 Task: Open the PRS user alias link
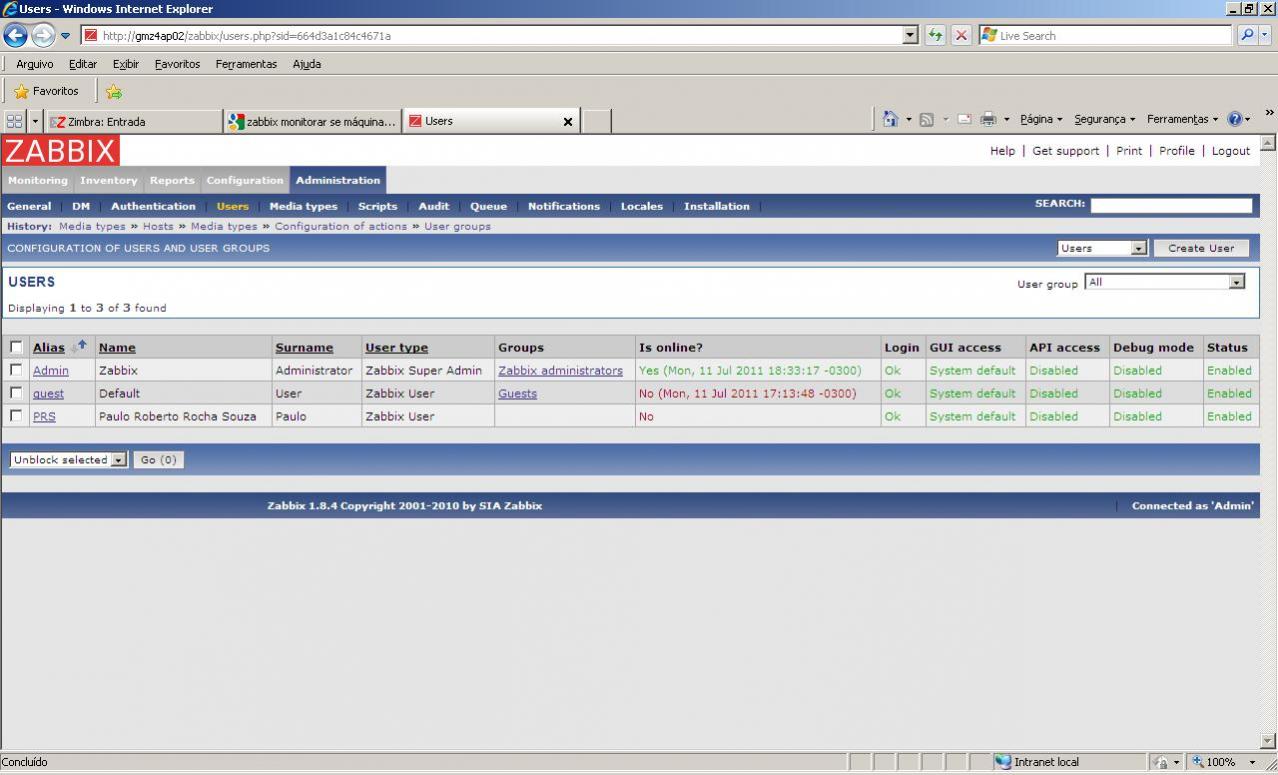pyautogui.click(x=44, y=416)
